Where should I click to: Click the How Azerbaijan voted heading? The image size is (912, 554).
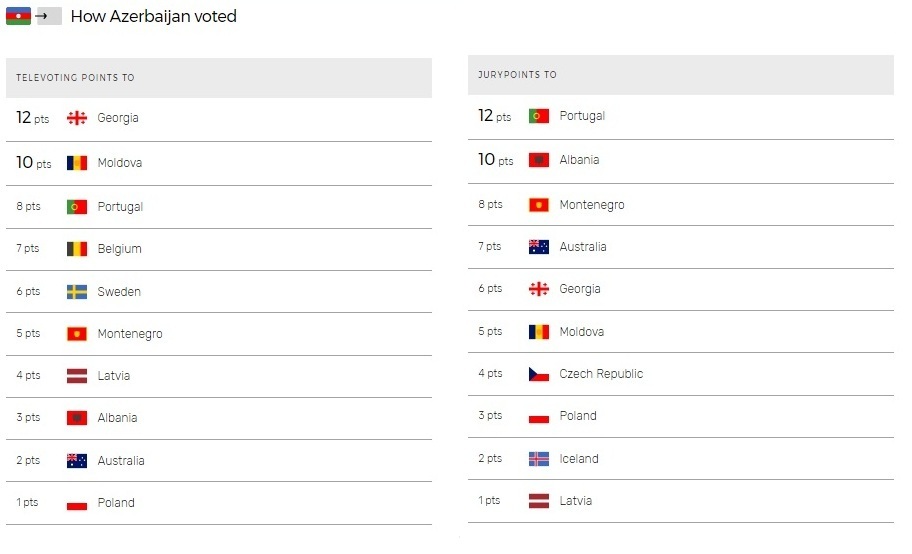pos(154,16)
